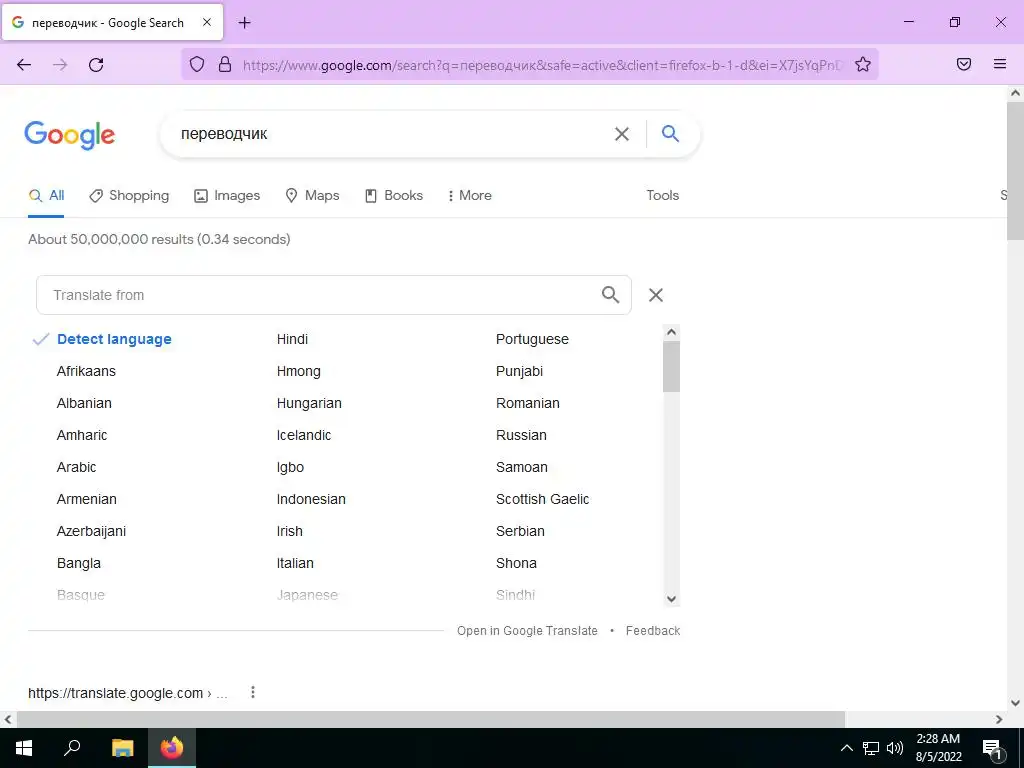Close the переводчик Google Search tab

coord(206,22)
